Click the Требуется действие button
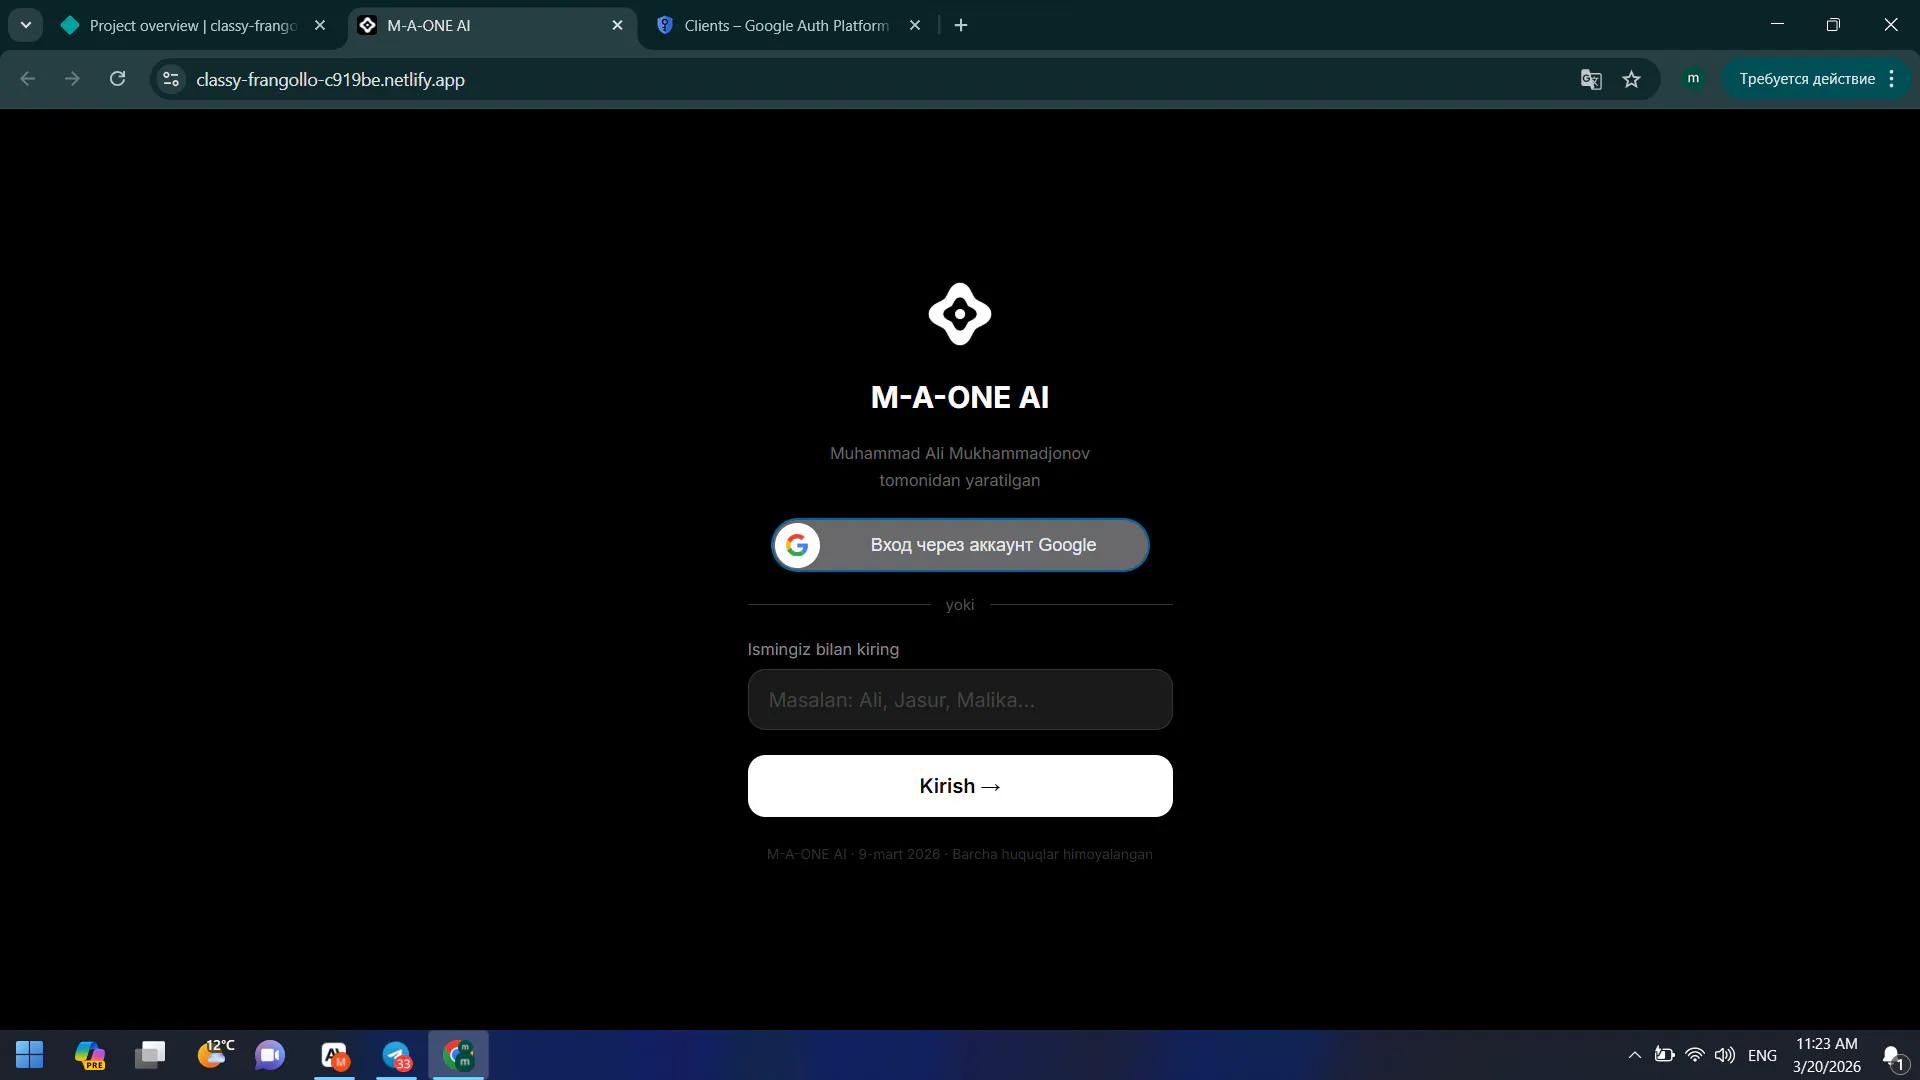The image size is (1920, 1080). (x=1807, y=79)
